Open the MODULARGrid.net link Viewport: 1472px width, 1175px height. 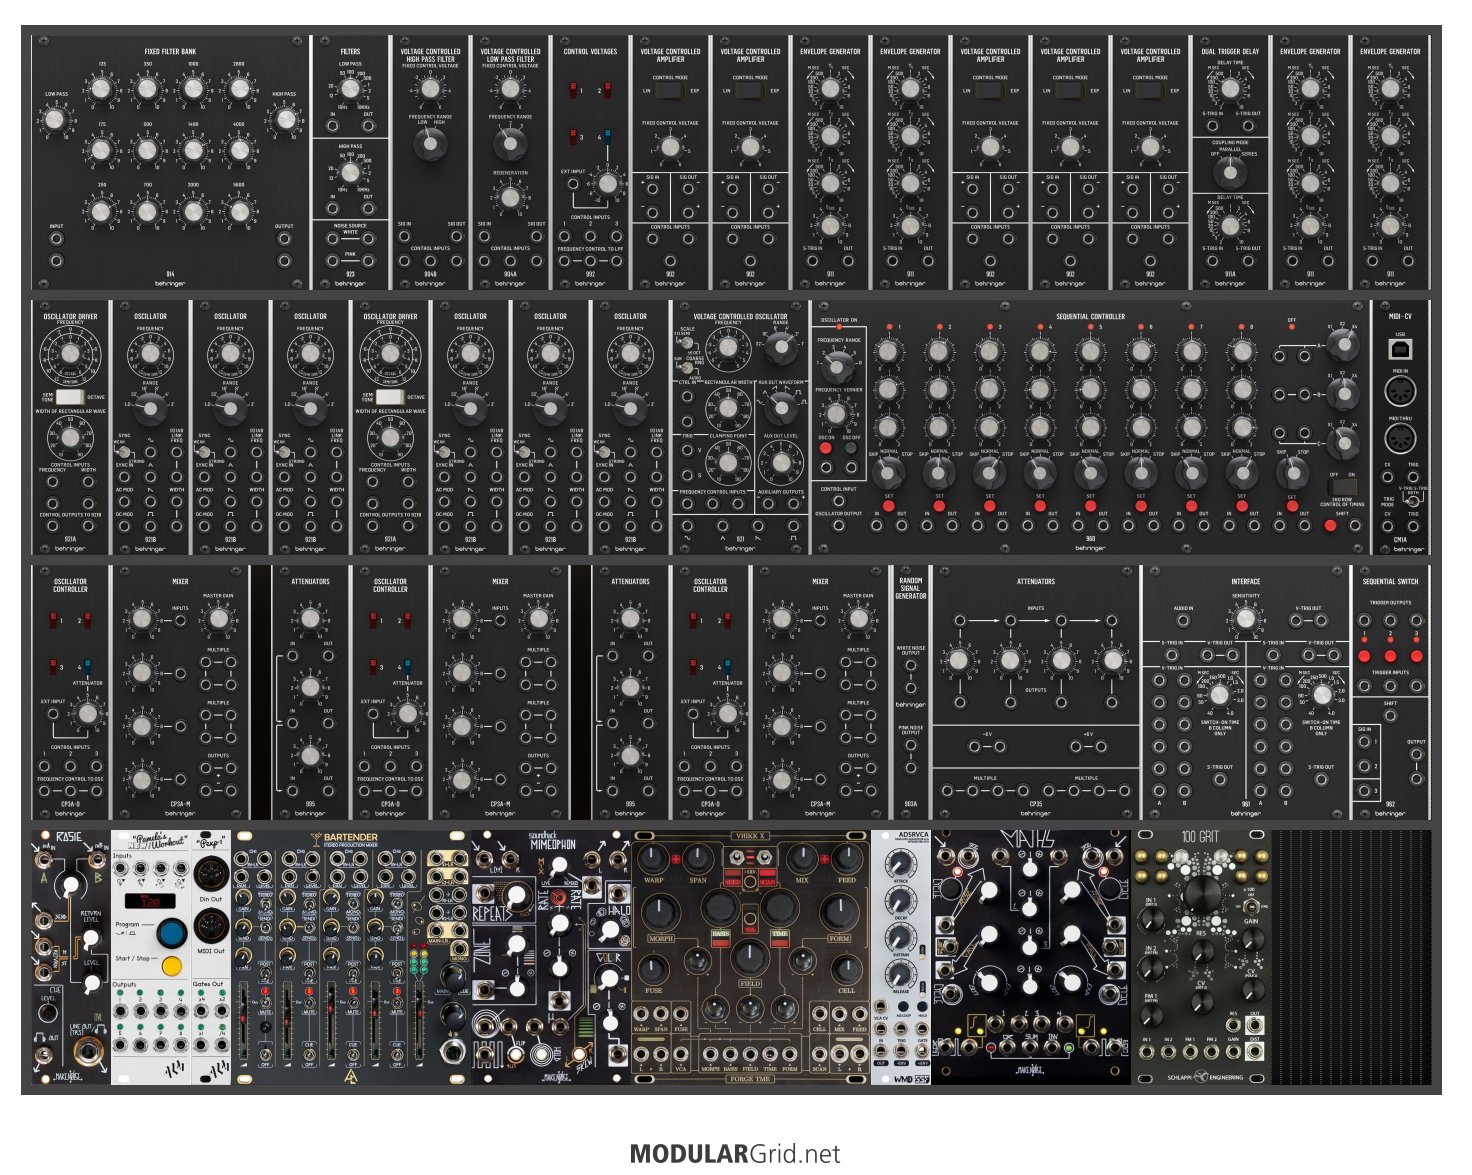[x=735, y=1154]
